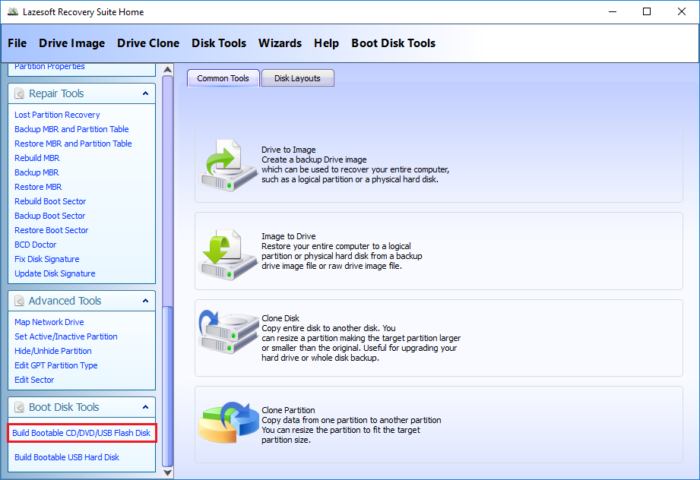
Task: Click Fix Disk Signature
Action: pyautogui.click(x=47, y=259)
